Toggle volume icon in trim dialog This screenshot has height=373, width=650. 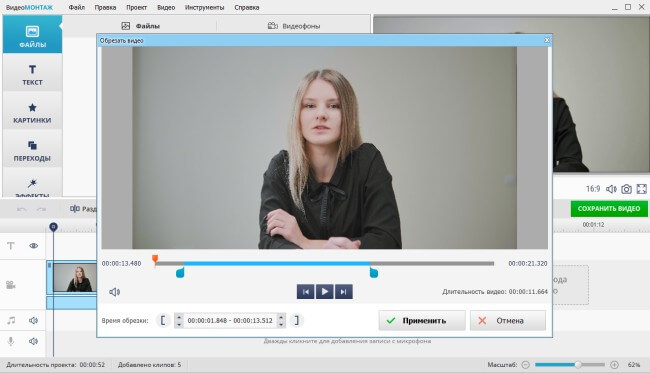click(x=114, y=292)
